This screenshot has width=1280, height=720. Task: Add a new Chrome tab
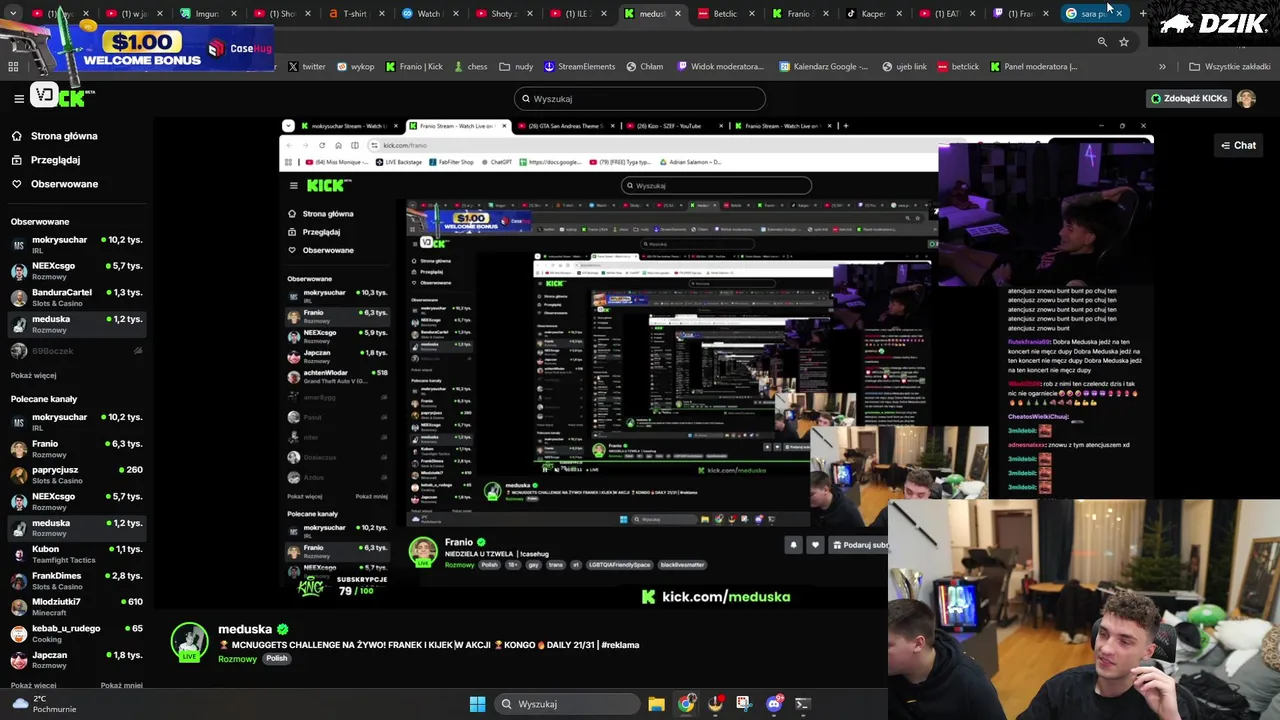coord(1143,13)
